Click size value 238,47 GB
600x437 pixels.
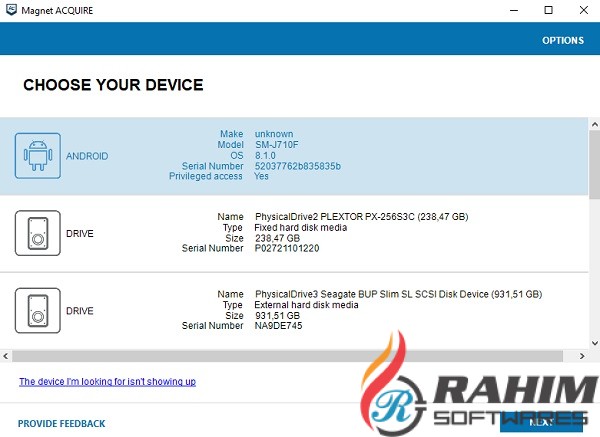(277, 238)
